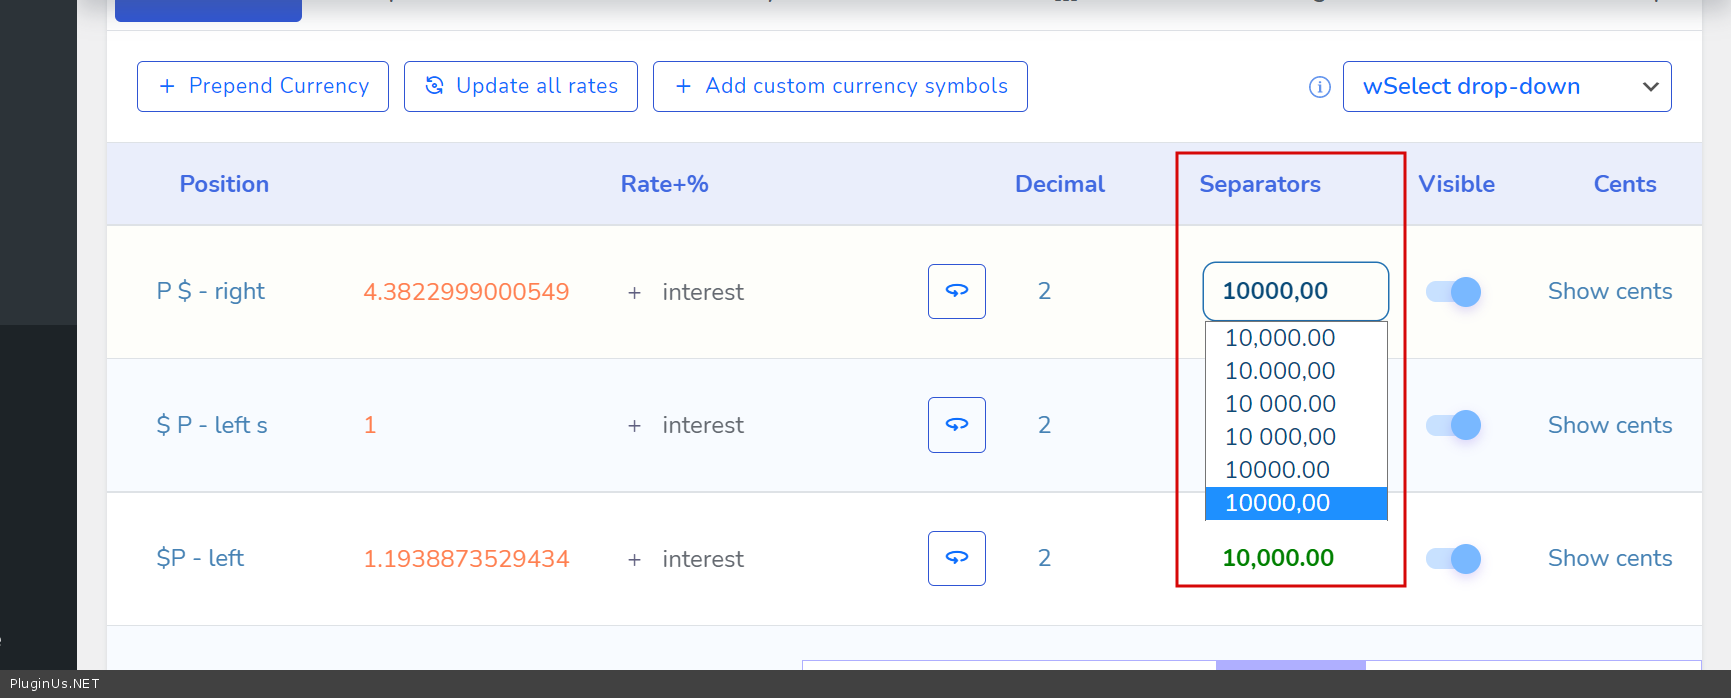This screenshot has width=1731, height=698.
Task: Click Show cents in the first row
Action: 1610,291
